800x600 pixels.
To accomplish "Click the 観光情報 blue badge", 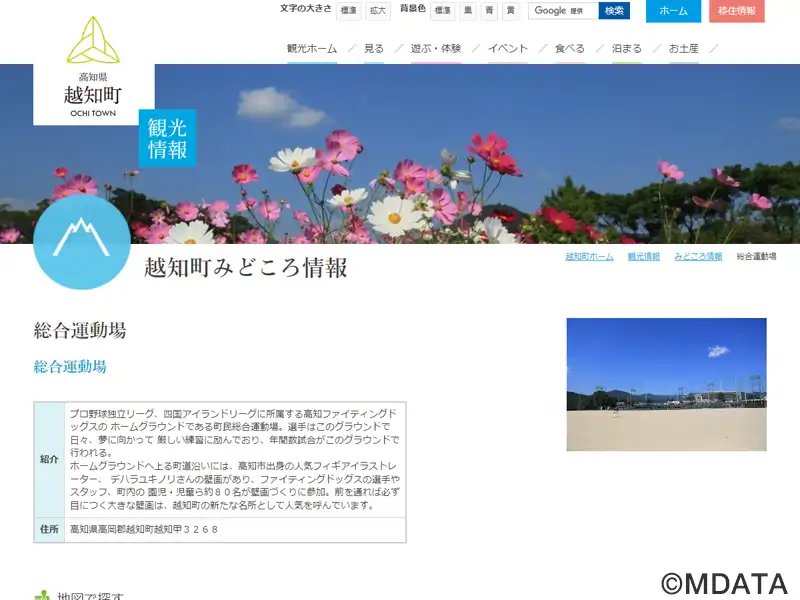I will [167, 138].
